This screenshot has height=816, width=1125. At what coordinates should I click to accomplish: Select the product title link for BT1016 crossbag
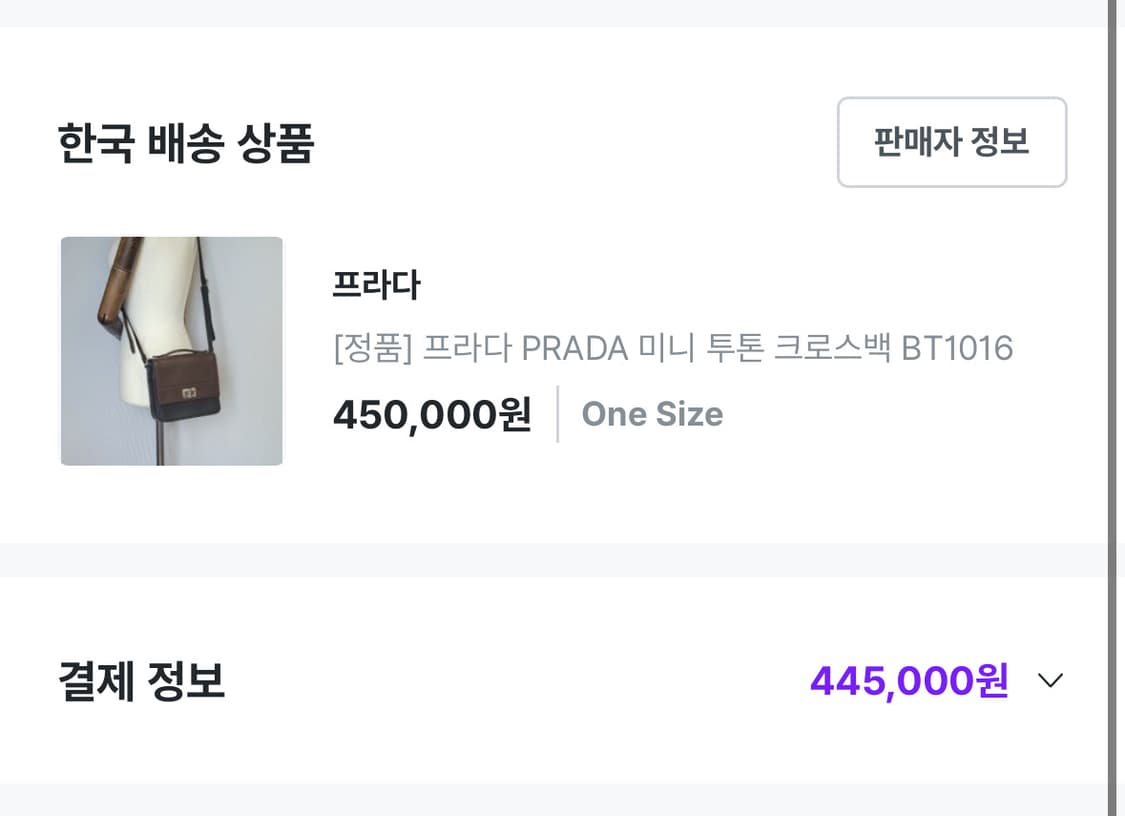tap(673, 347)
